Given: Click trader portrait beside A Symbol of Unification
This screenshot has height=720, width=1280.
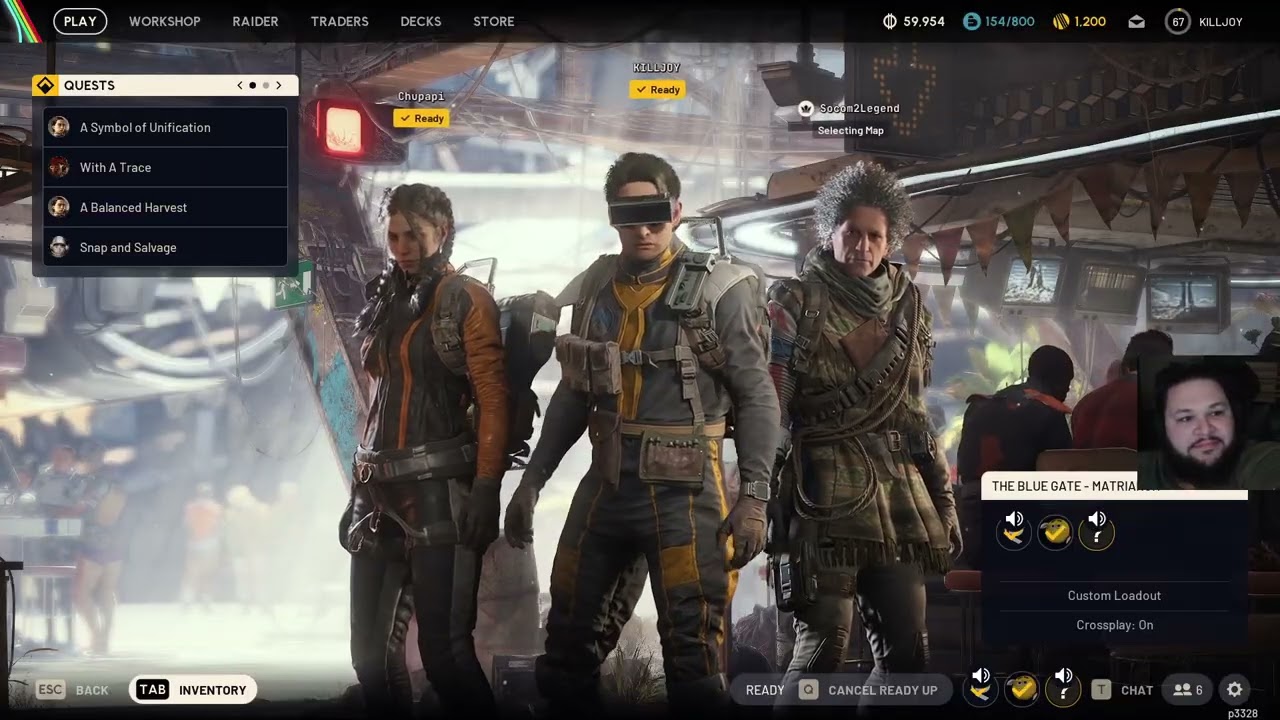Looking at the screenshot, I should 59,127.
